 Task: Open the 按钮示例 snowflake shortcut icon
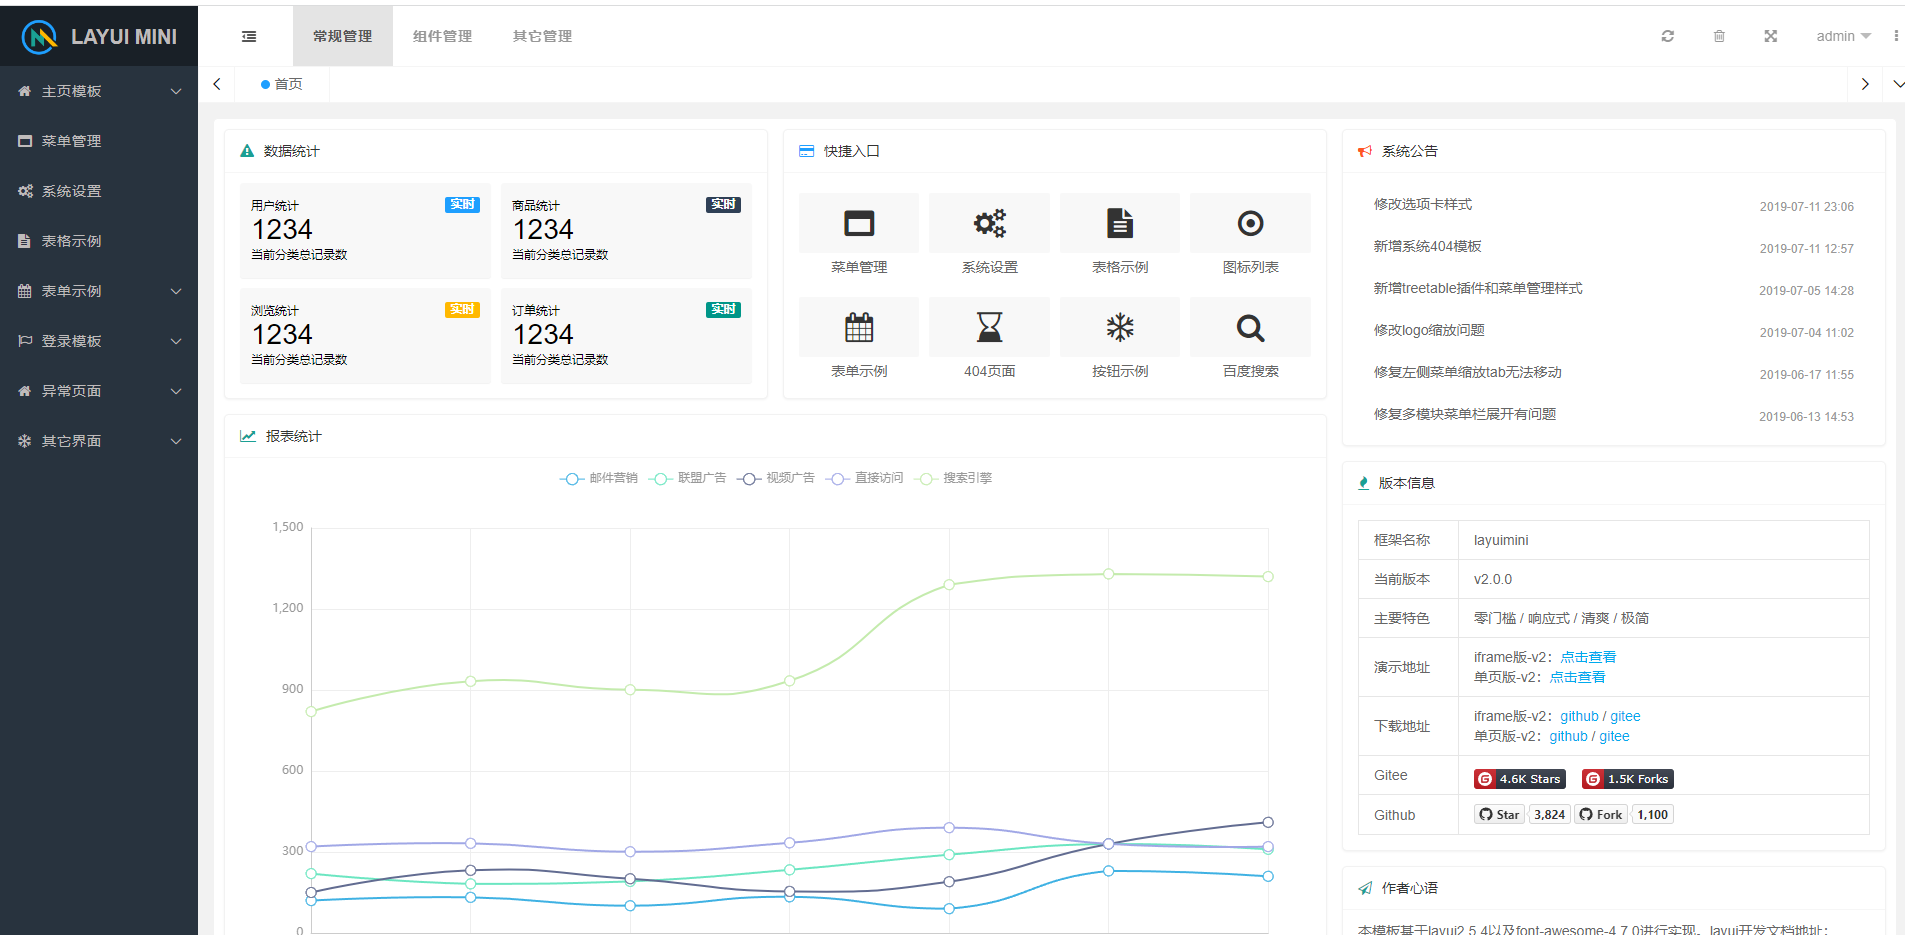[1120, 327]
